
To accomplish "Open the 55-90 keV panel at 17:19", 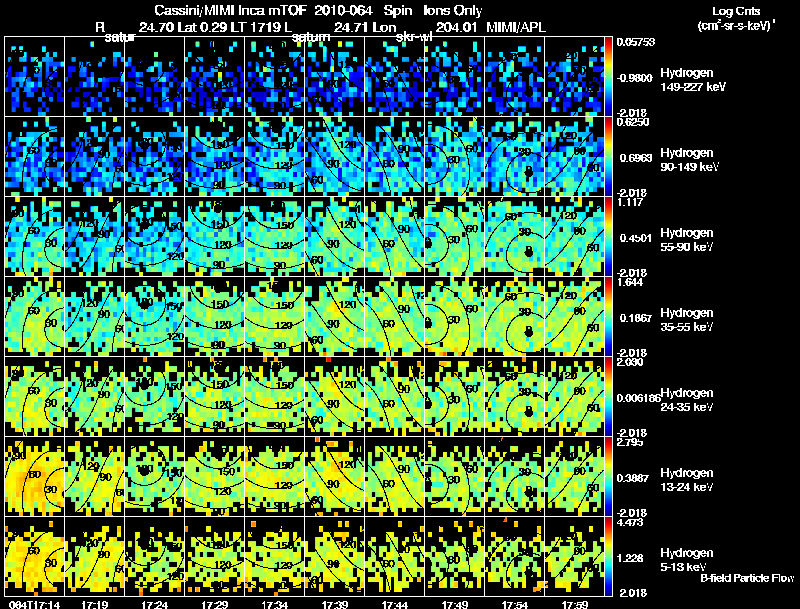I will pyautogui.click(x=94, y=236).
